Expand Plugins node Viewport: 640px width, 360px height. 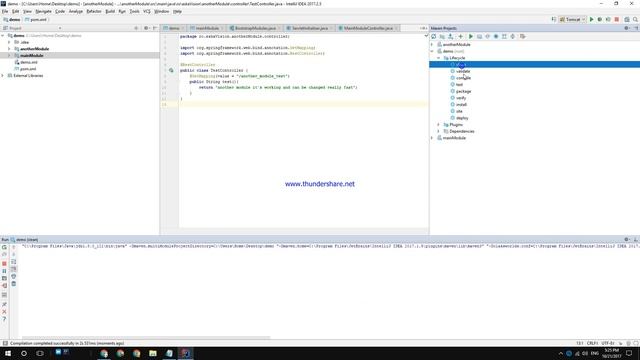[439, 124]
